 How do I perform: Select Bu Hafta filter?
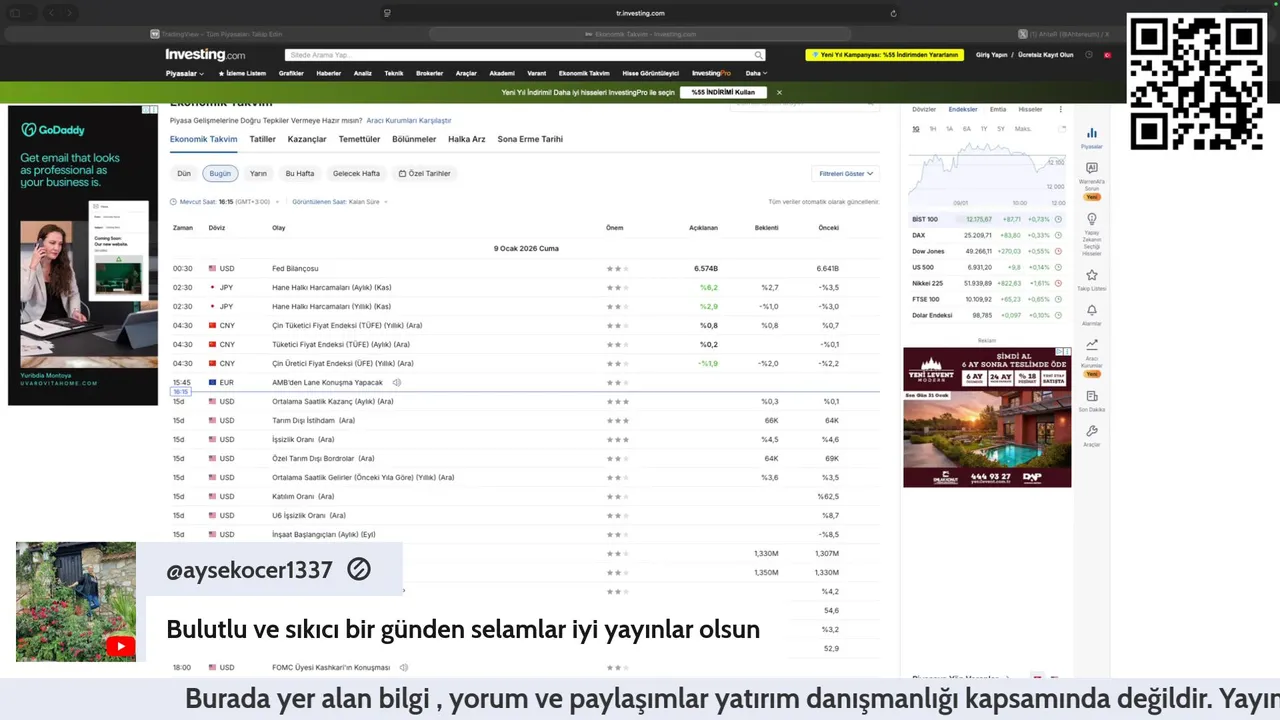pyautogui.click(x=300, y=173)
